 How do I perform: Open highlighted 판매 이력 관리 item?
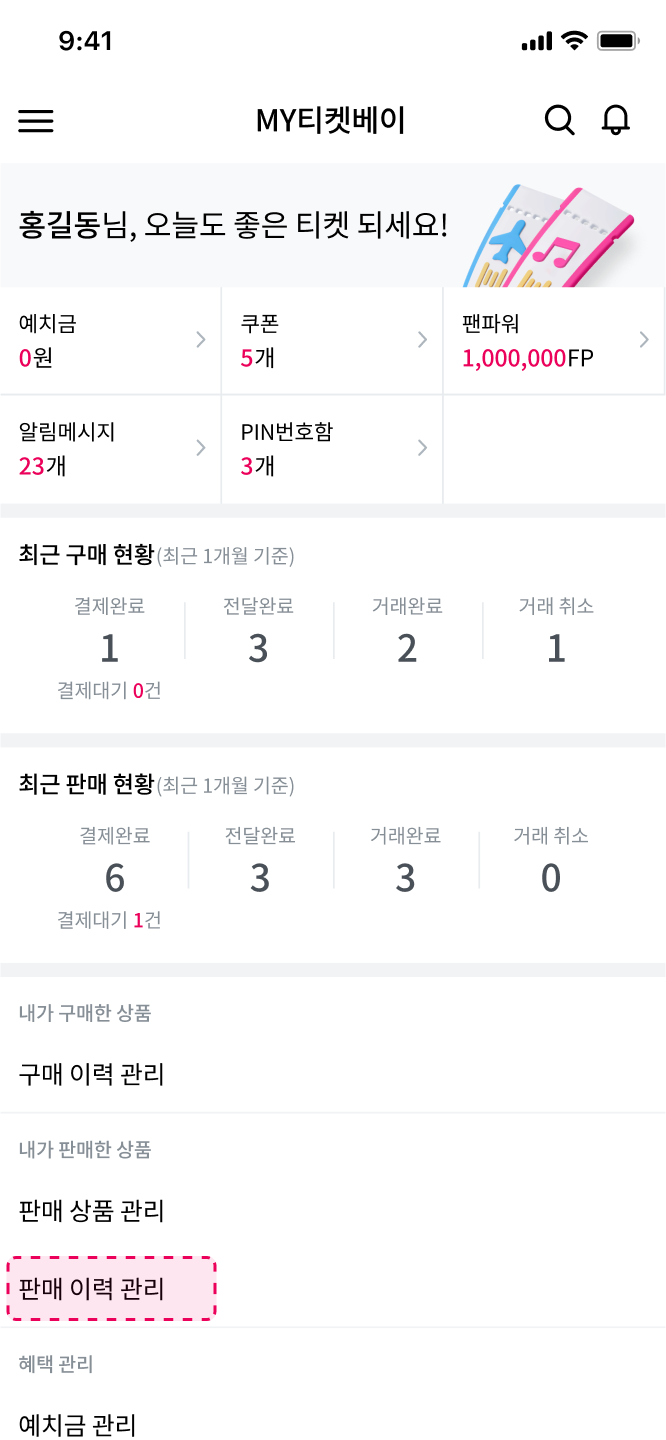[x=111, y=1288]
